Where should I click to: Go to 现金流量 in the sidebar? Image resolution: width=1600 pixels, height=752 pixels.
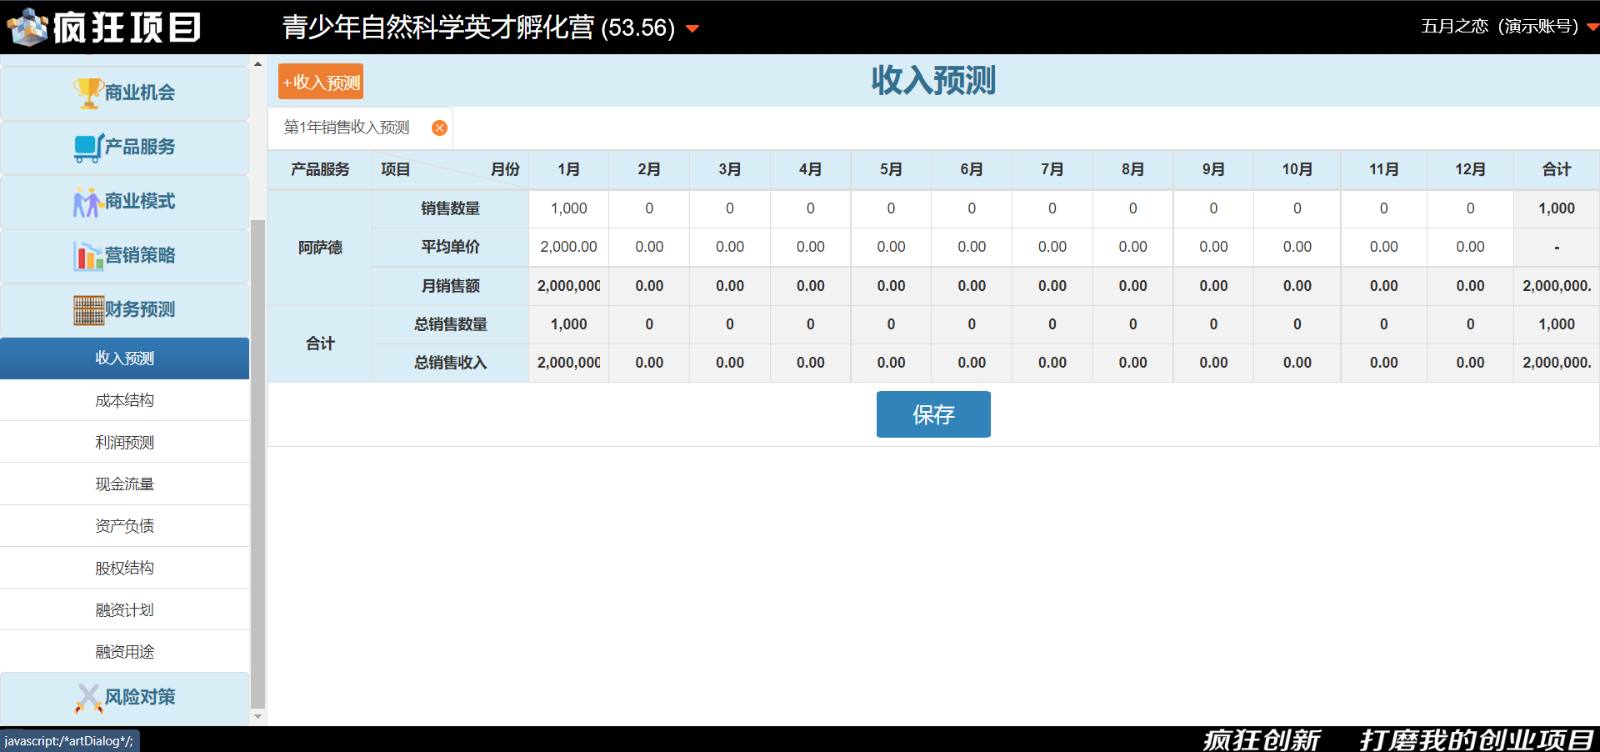pos(125,484)
